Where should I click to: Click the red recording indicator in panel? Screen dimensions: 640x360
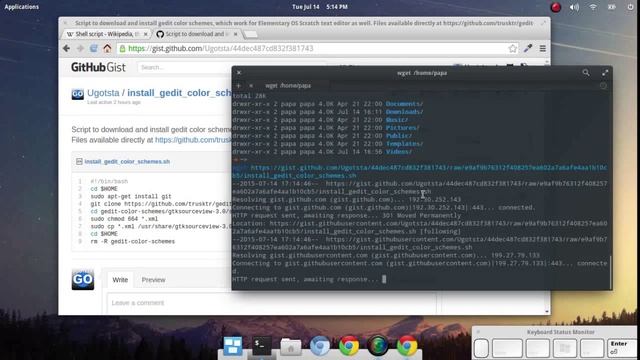coord(556,7)
